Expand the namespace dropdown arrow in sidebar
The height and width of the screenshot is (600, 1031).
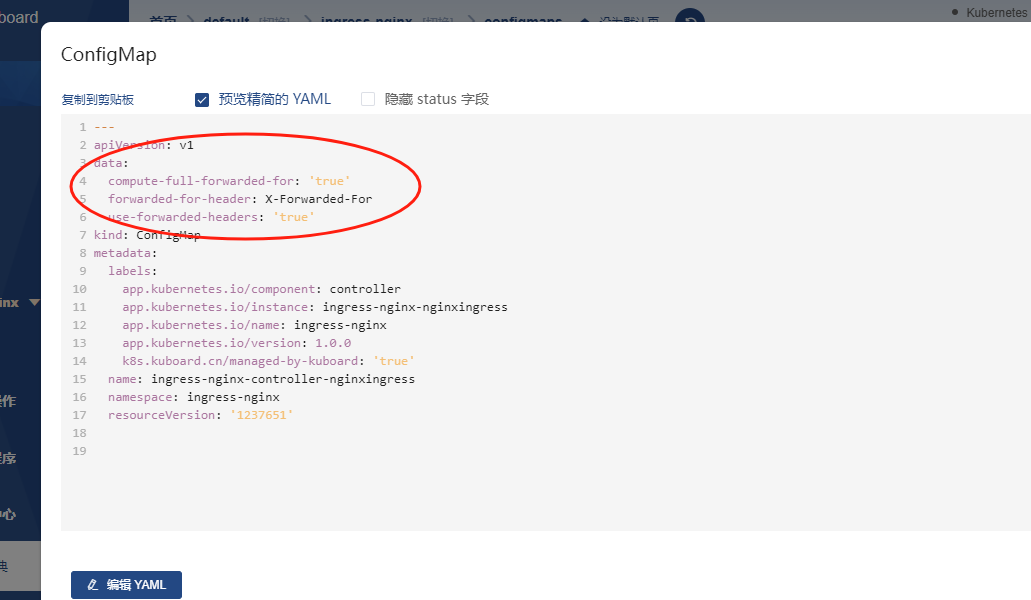[35, 302]
